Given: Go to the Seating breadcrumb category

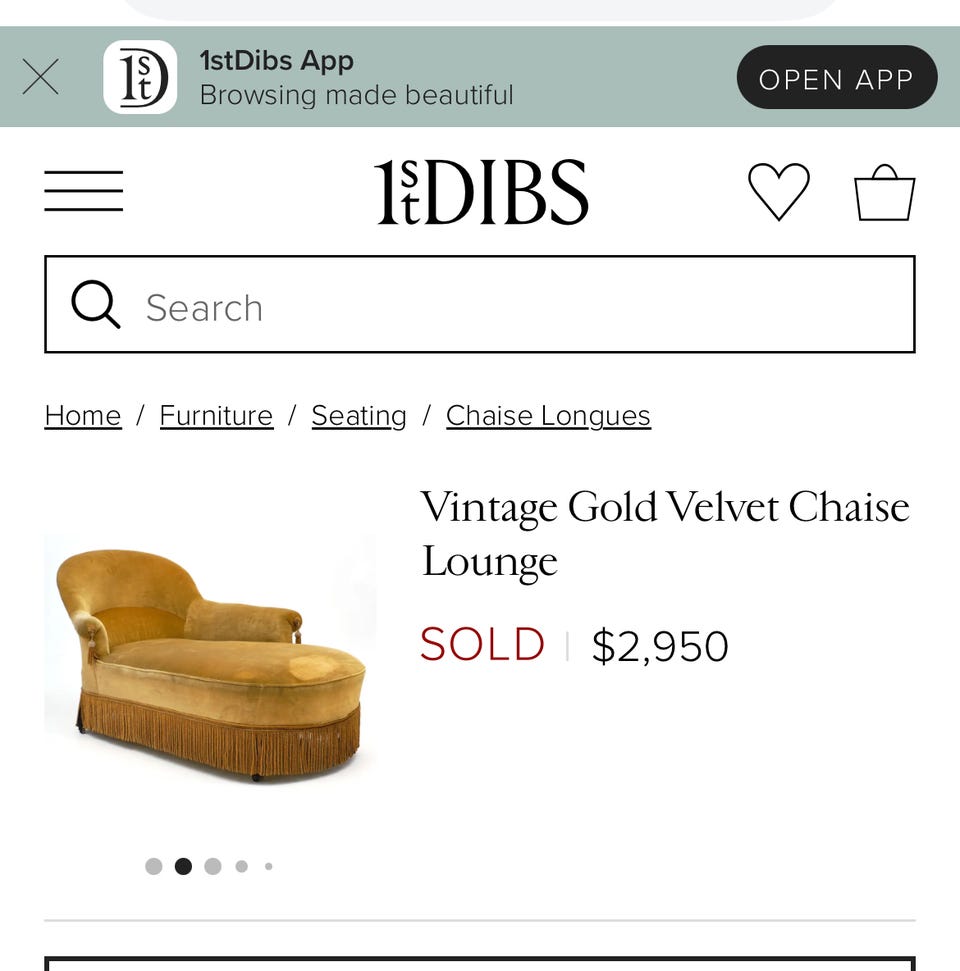Looking at the screenshot, I should pyautogui.click(x=359, y=416).
